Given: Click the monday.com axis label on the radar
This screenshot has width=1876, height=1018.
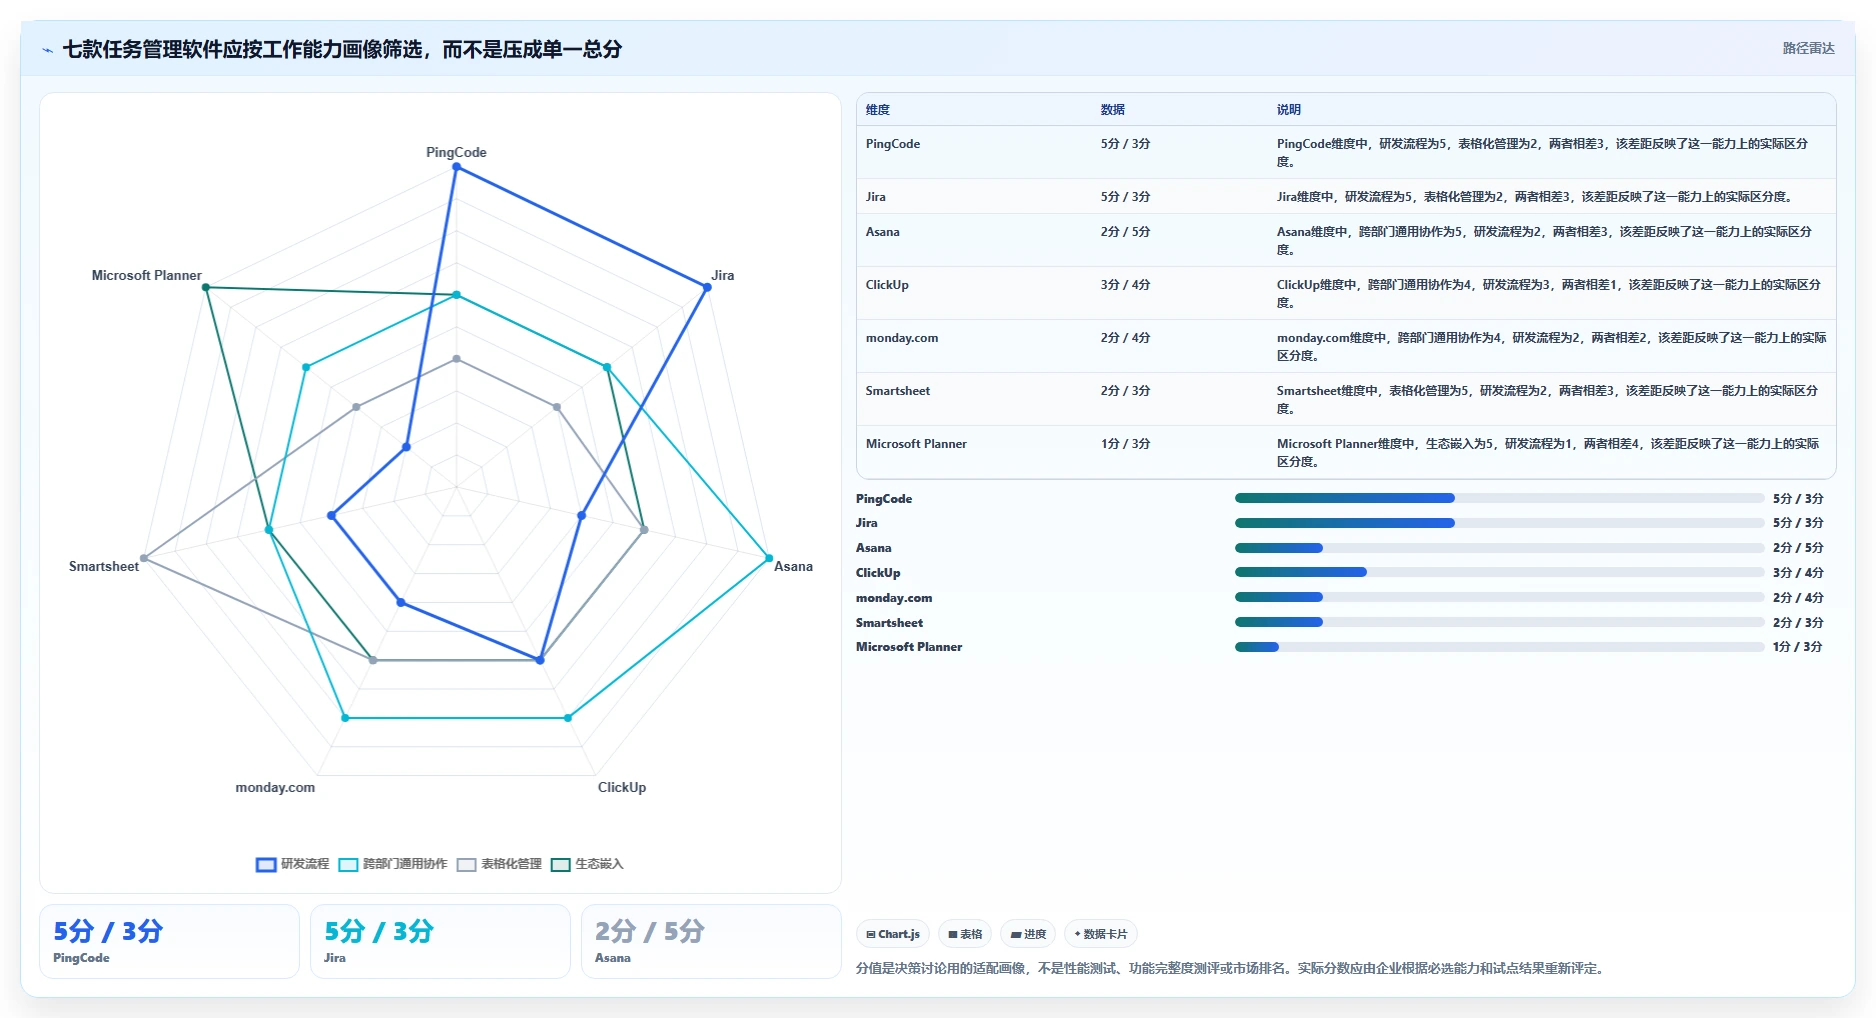Looking at the screenshot, I should (x=275, y=787).
